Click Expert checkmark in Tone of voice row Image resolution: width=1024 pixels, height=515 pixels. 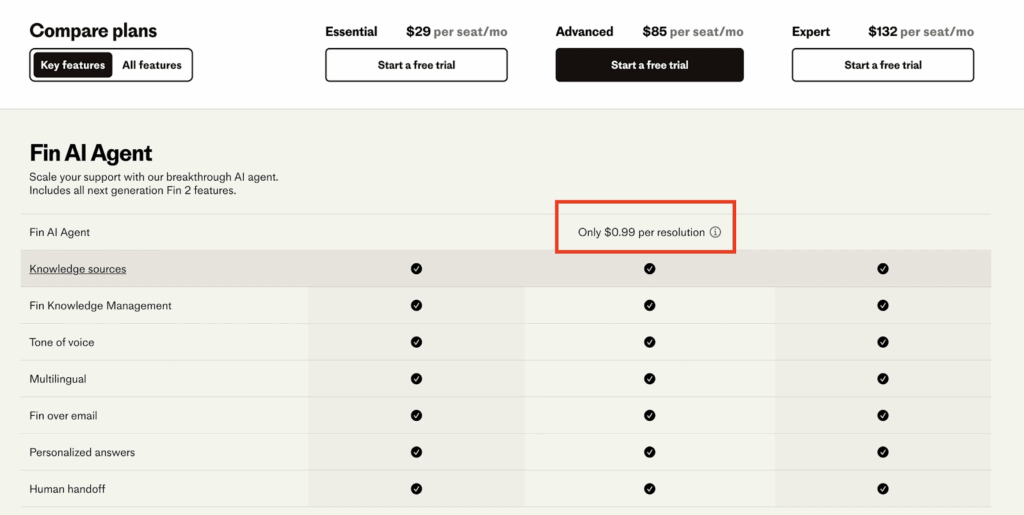click(882, 342)
